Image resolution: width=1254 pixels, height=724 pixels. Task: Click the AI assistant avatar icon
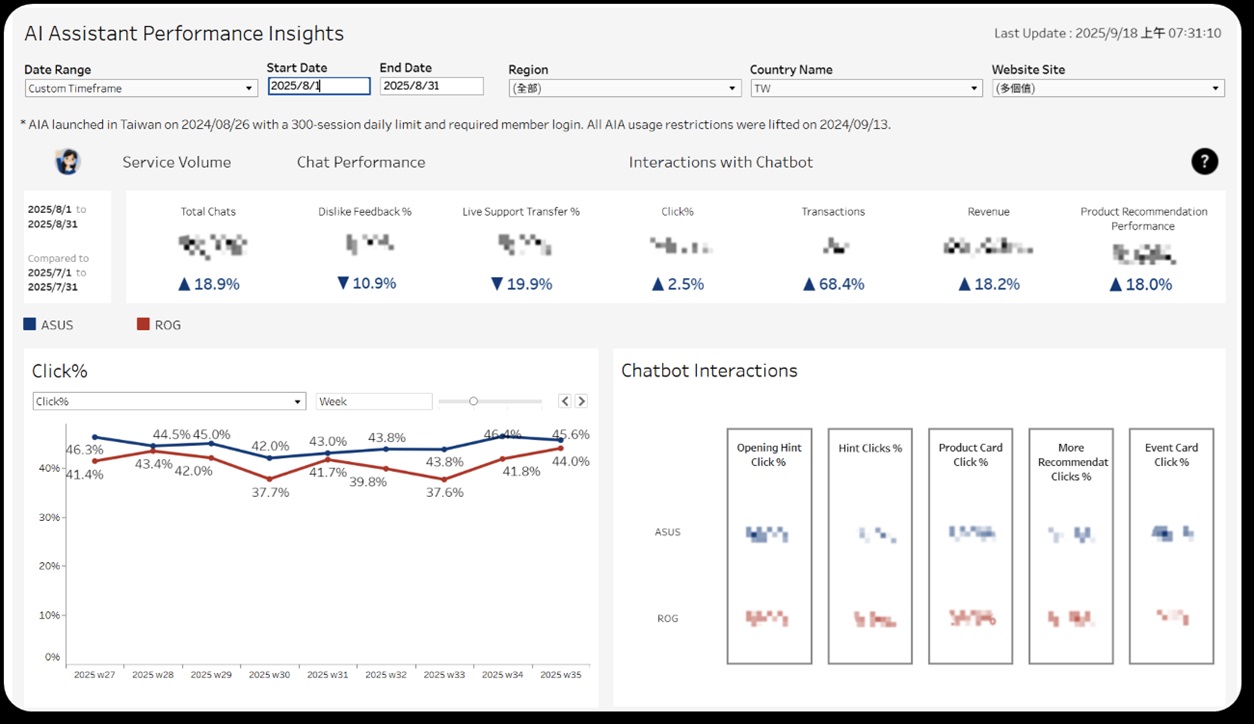click(x=68, y=162)
